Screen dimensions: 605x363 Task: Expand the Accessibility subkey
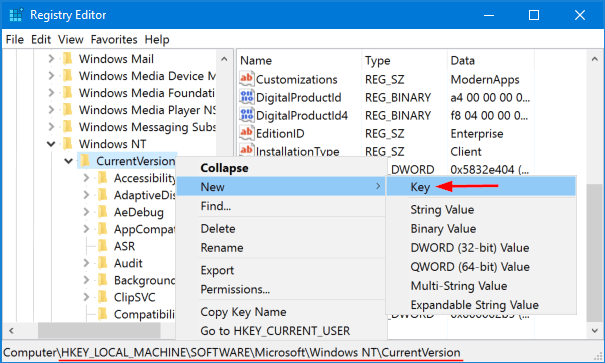(x=86, y=178)
